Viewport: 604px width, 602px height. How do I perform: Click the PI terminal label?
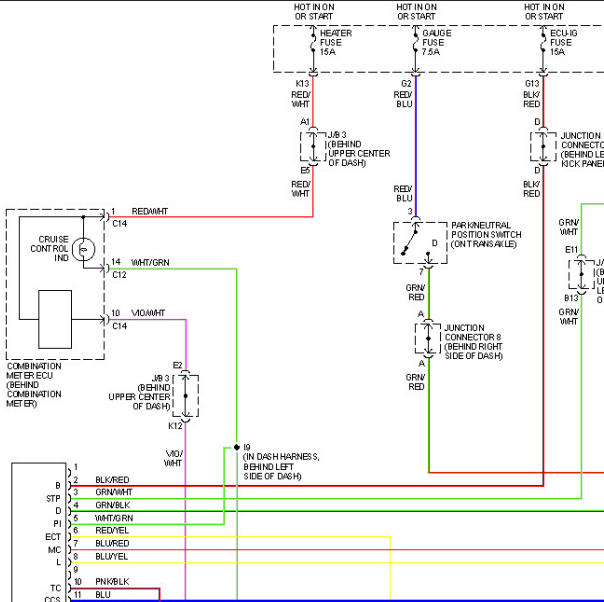(57, 524)
